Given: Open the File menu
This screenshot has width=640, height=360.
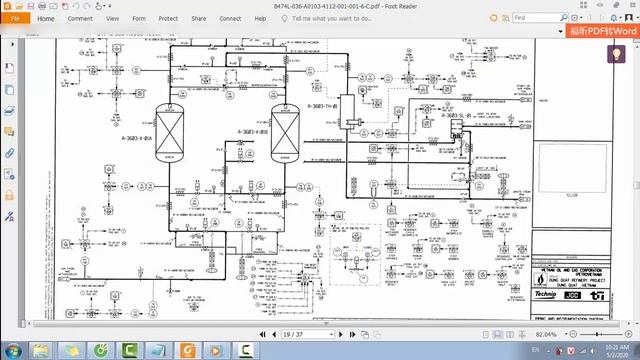Looking at the screenshot, I should point(16,18).
